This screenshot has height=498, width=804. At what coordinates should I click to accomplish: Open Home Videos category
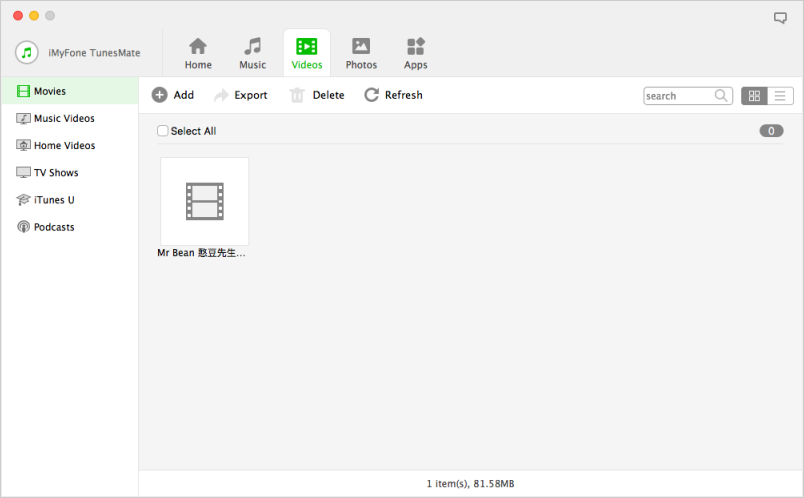point(69,145)
